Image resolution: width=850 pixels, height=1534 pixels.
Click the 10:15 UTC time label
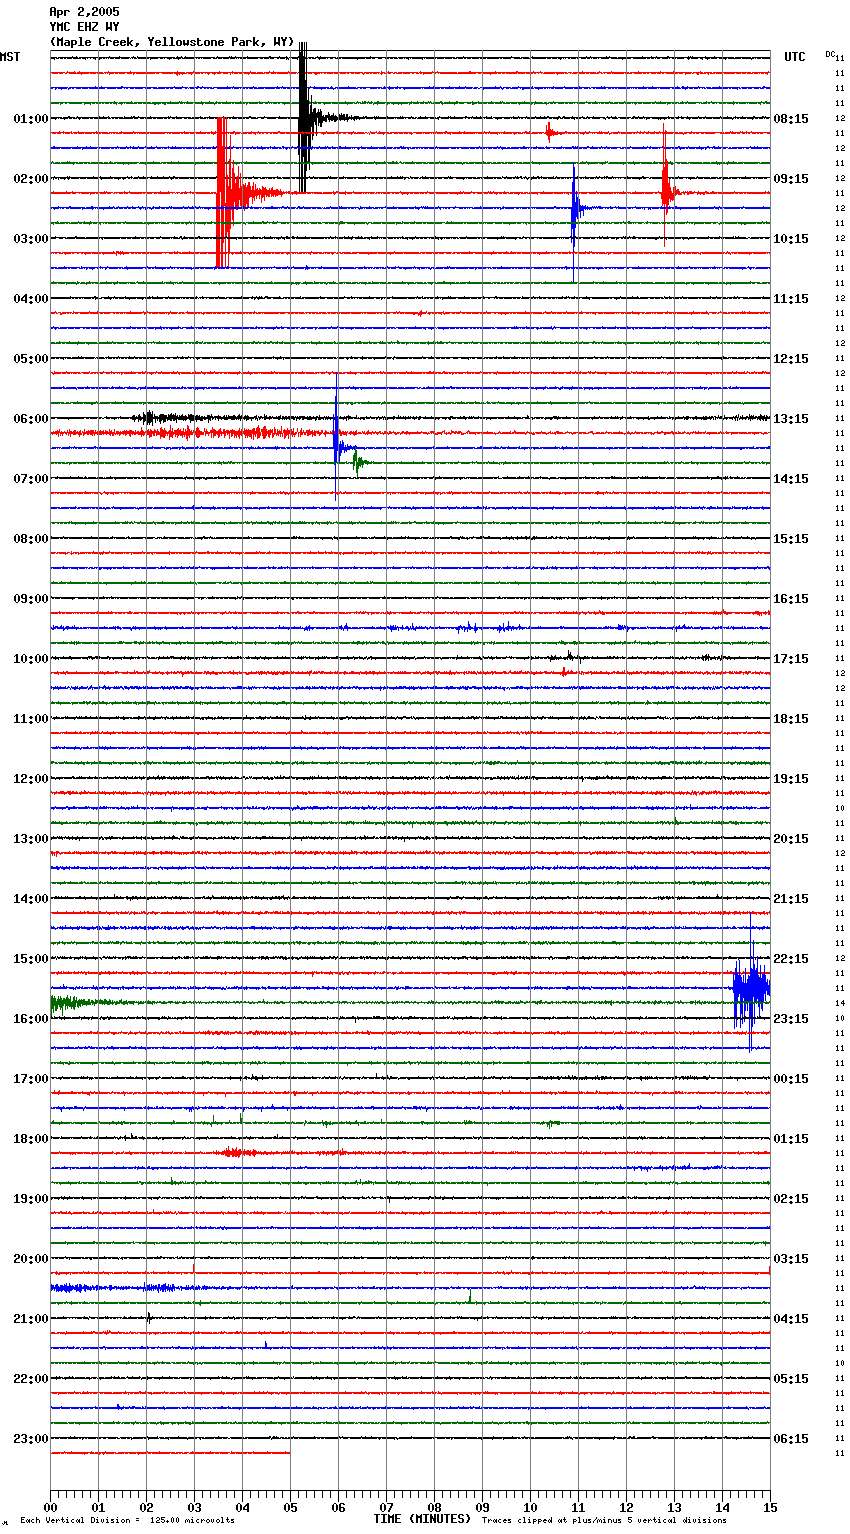[791, 239]
